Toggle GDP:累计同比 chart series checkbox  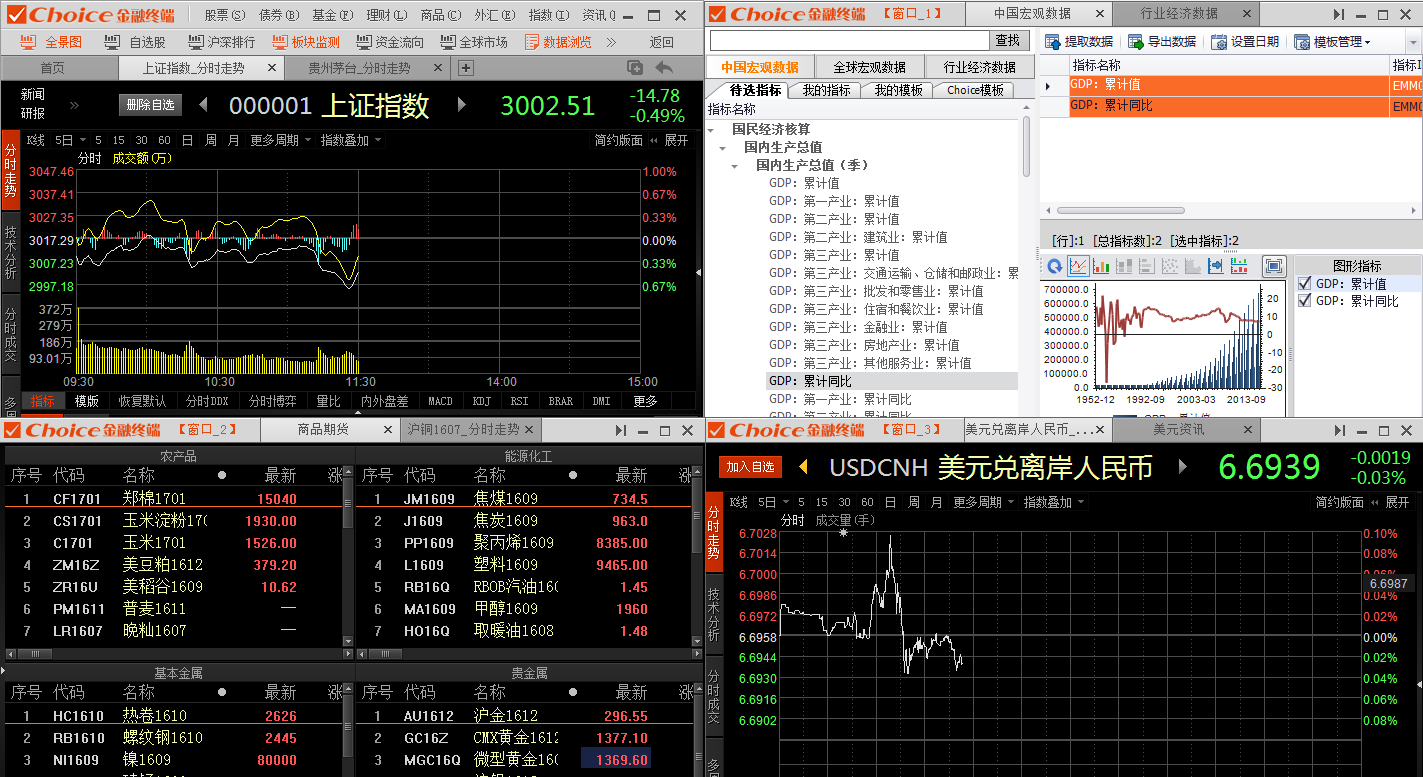click(1304, 300)
